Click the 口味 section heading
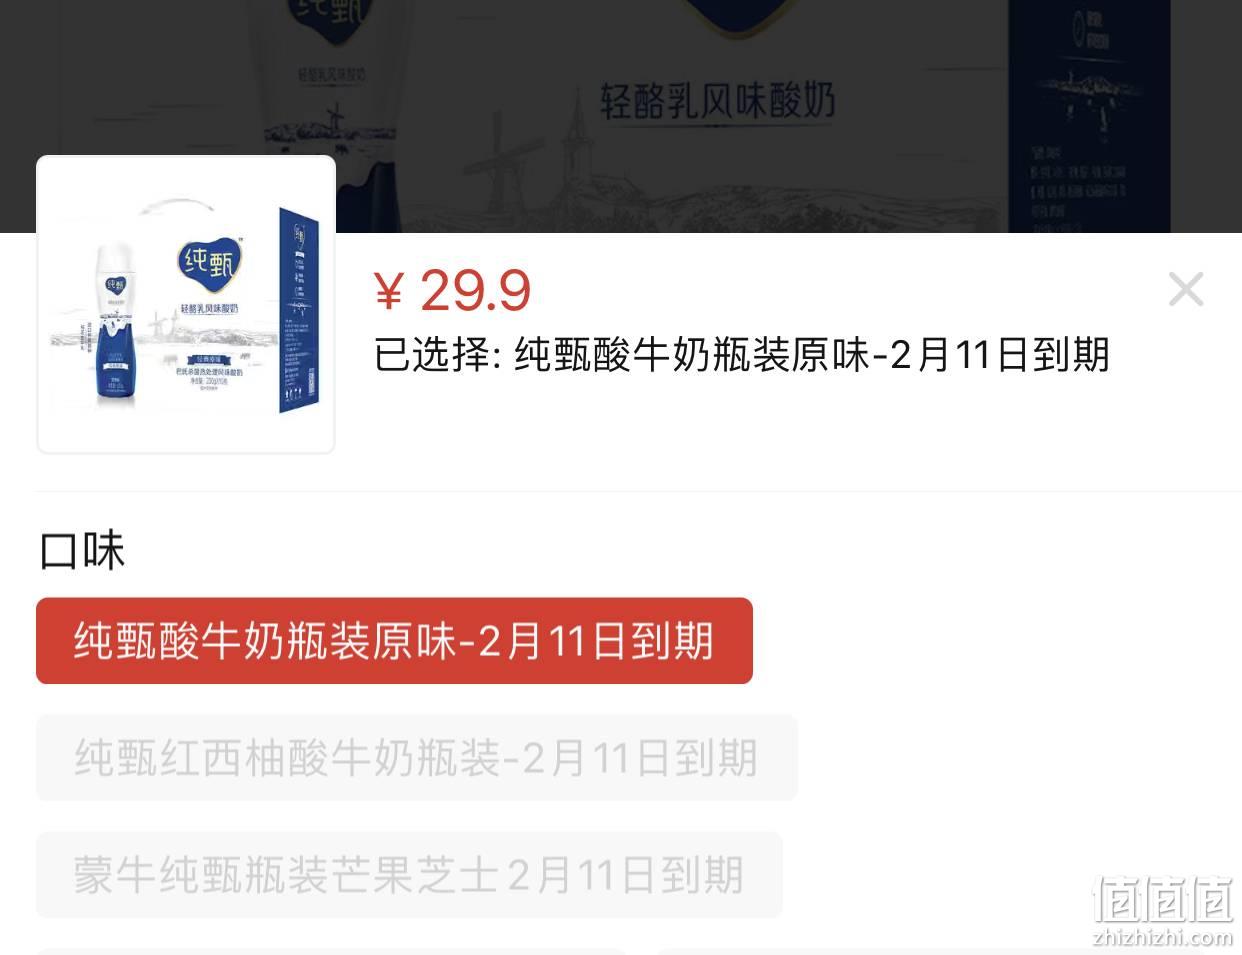Viewport: 1242px width, 955px height. (82, 551)
